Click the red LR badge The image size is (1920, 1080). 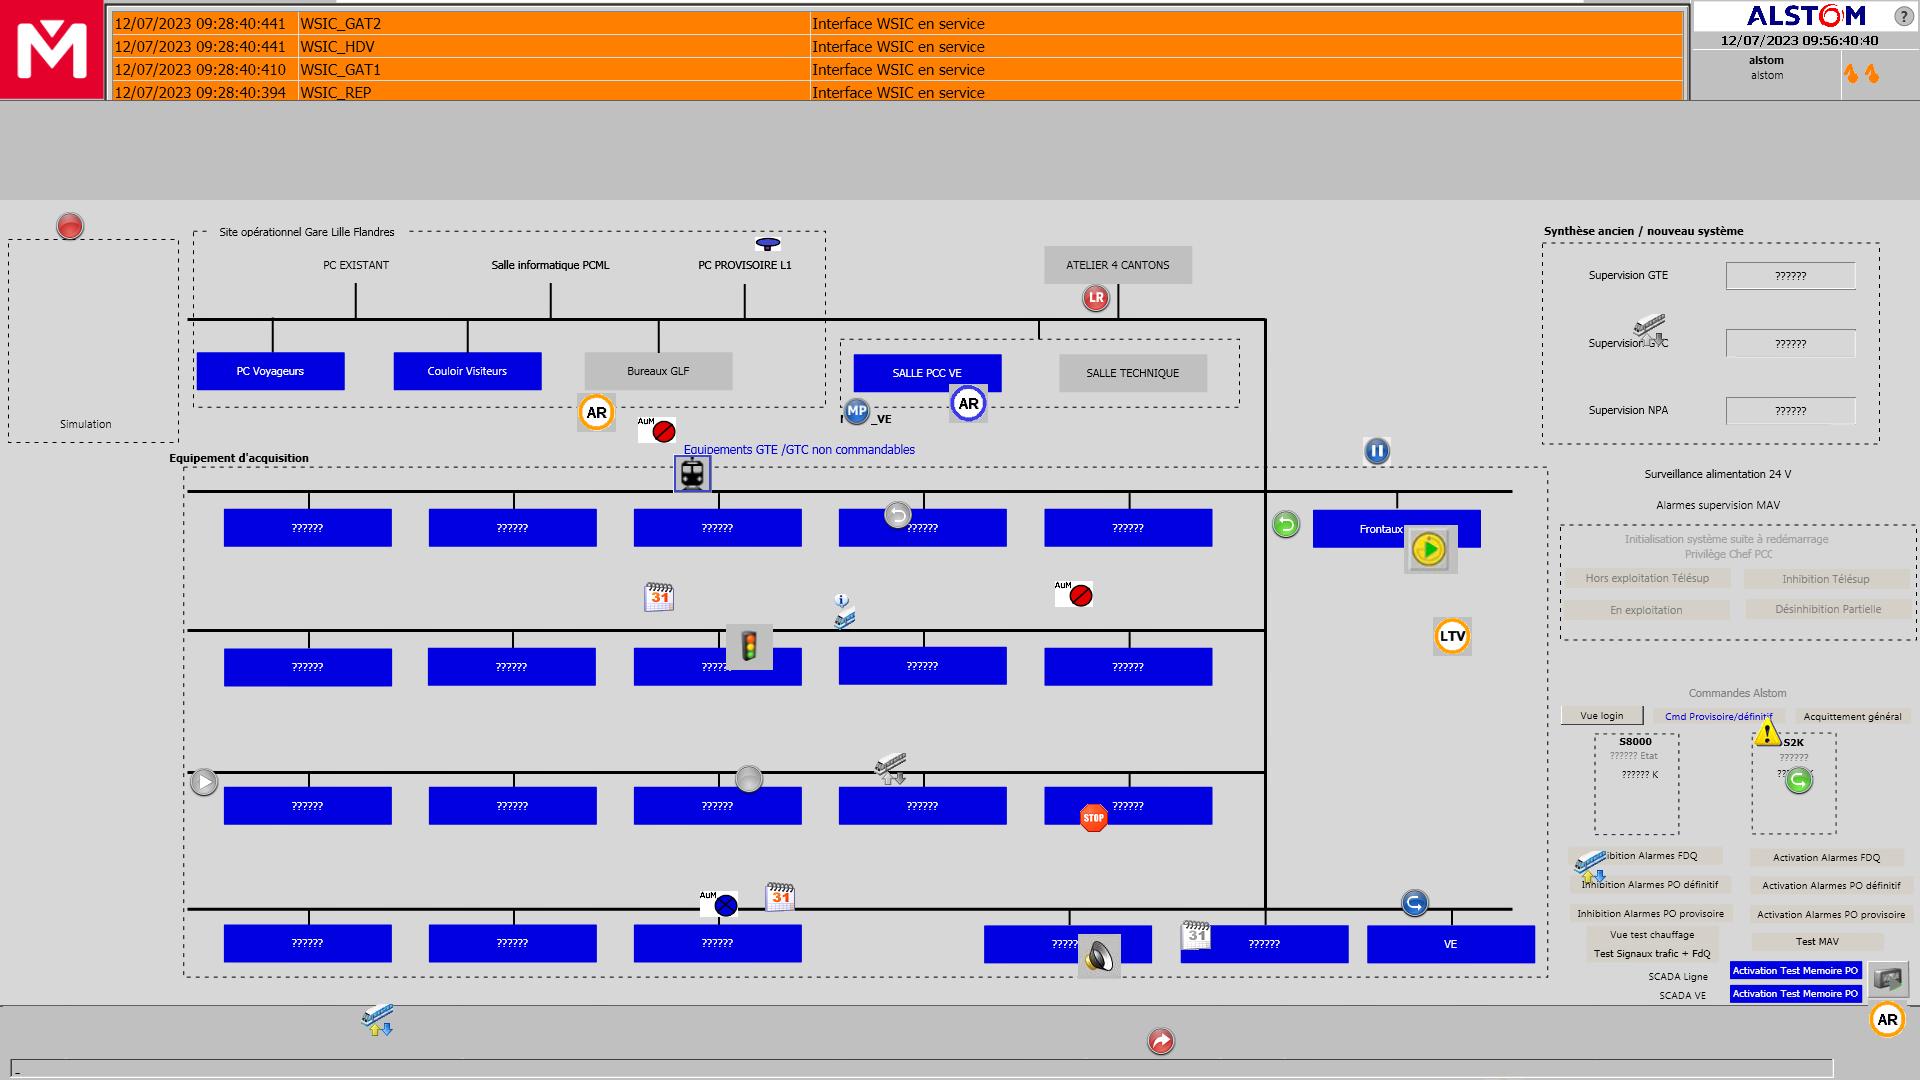tap(1096, 297)
